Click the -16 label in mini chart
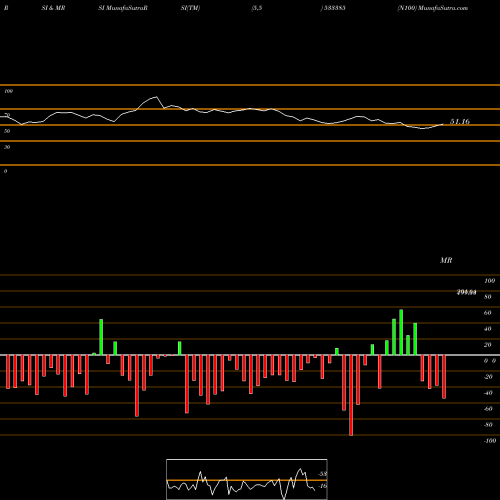This screenshot has height=500, width=500. point(323,486)
